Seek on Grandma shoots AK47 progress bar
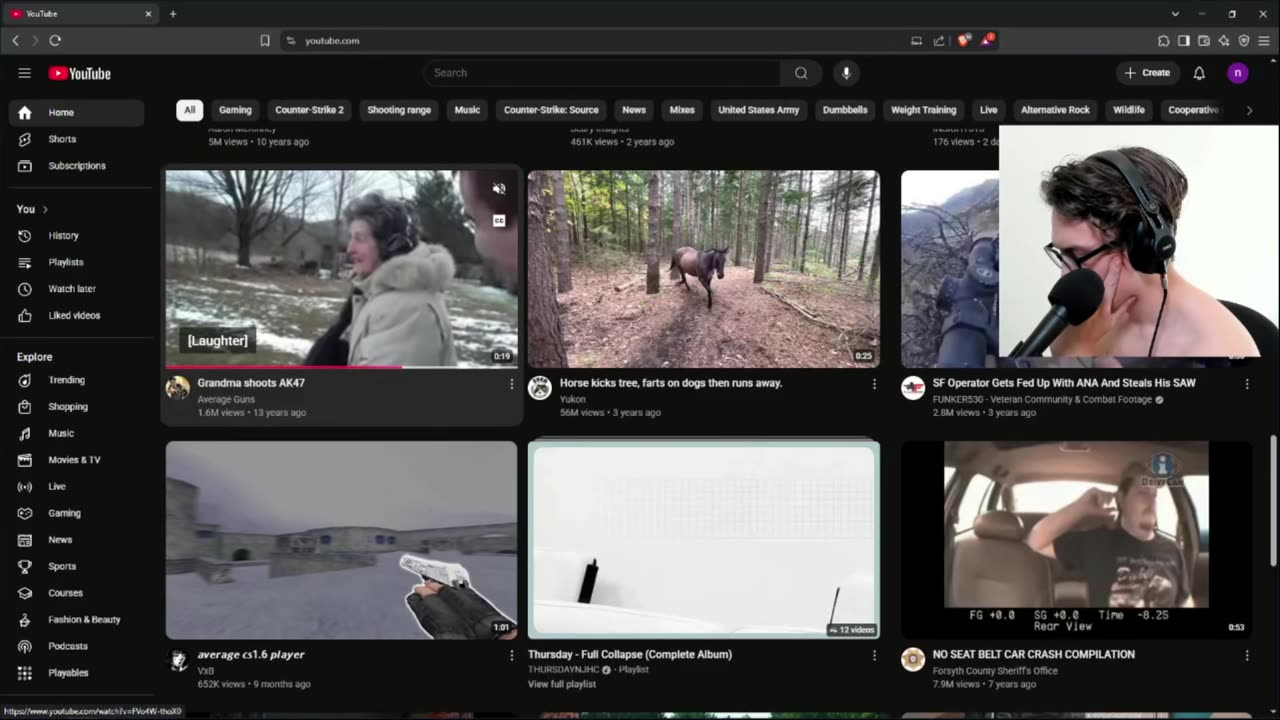 [341, 366]
